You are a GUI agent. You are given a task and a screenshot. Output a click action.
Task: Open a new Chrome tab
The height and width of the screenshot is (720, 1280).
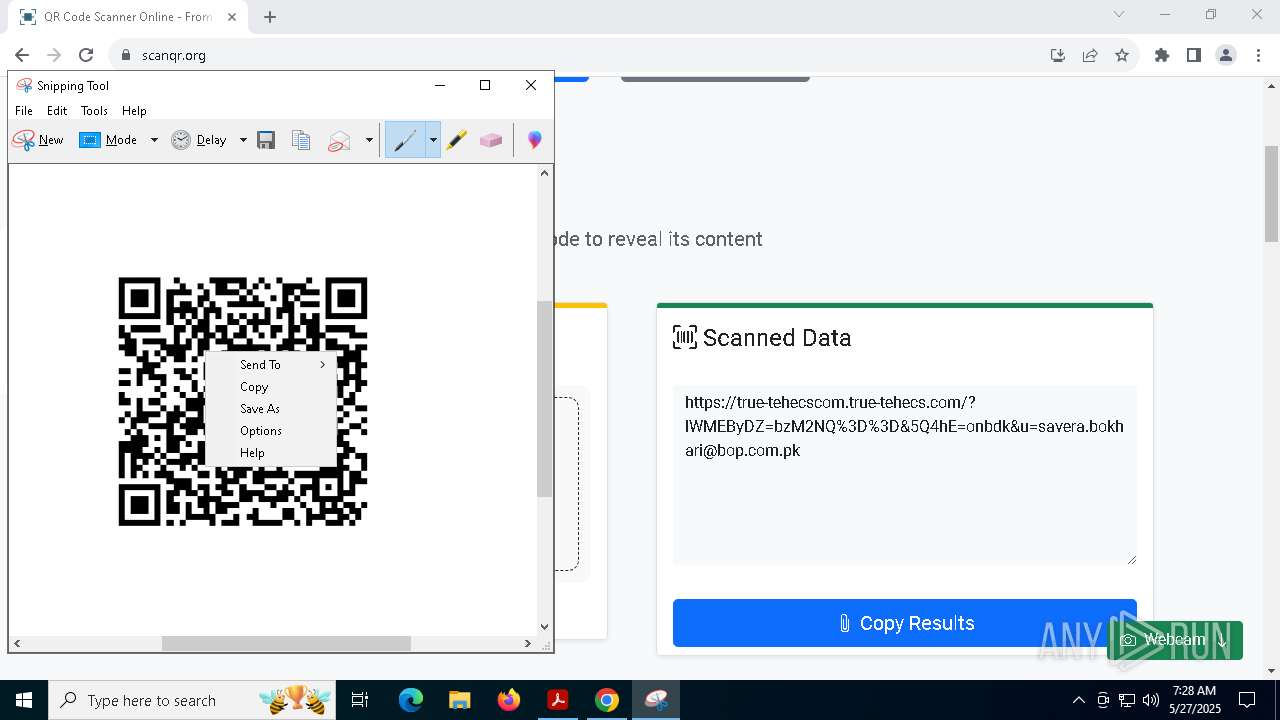point(270,16)
